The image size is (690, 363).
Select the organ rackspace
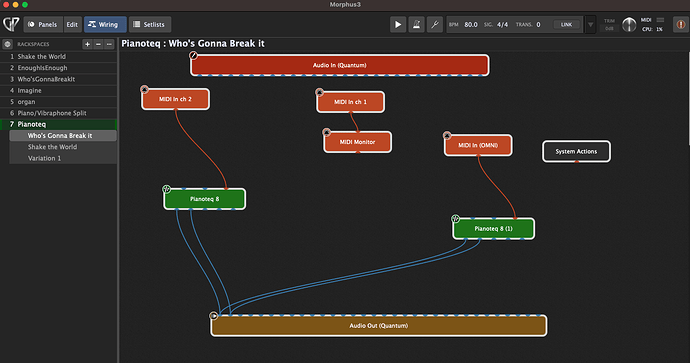(x=59, y=102)
